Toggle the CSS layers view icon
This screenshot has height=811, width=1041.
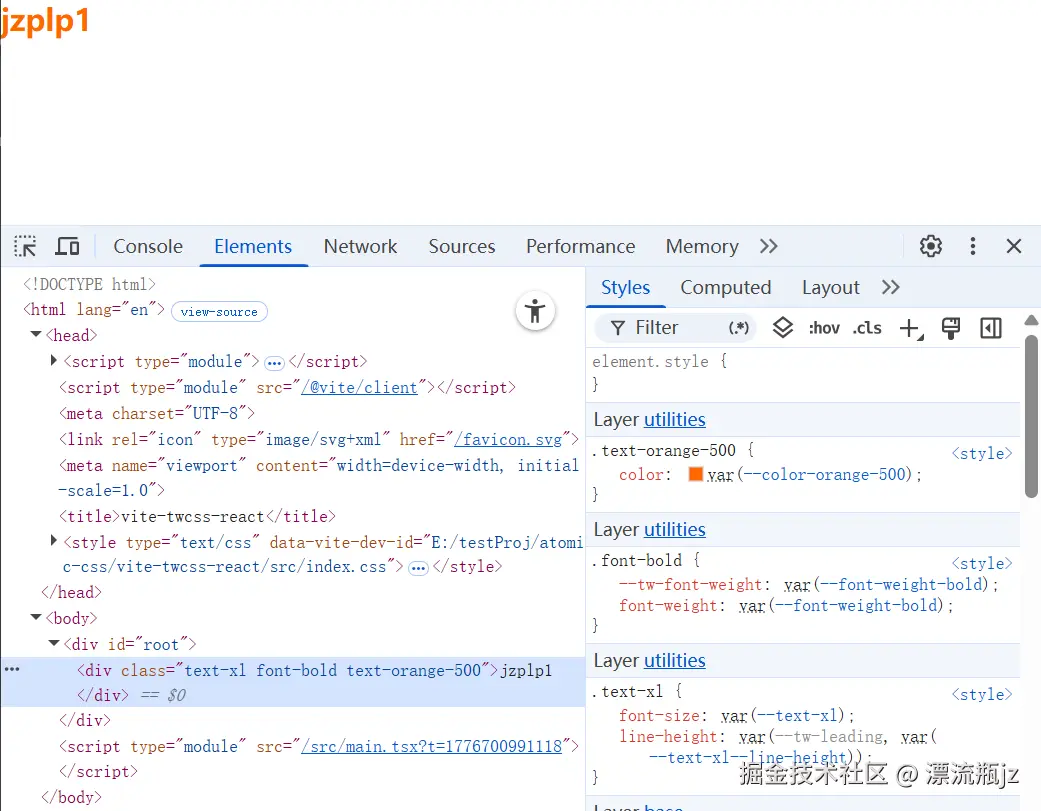click(783, 328)
